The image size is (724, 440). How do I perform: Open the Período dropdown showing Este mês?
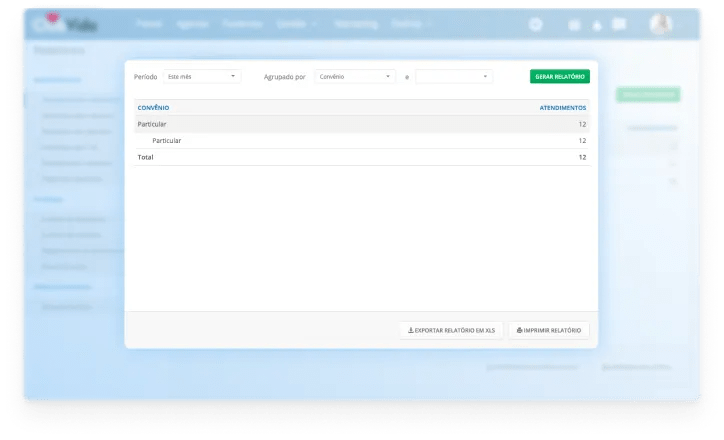[x=203, y=76]
